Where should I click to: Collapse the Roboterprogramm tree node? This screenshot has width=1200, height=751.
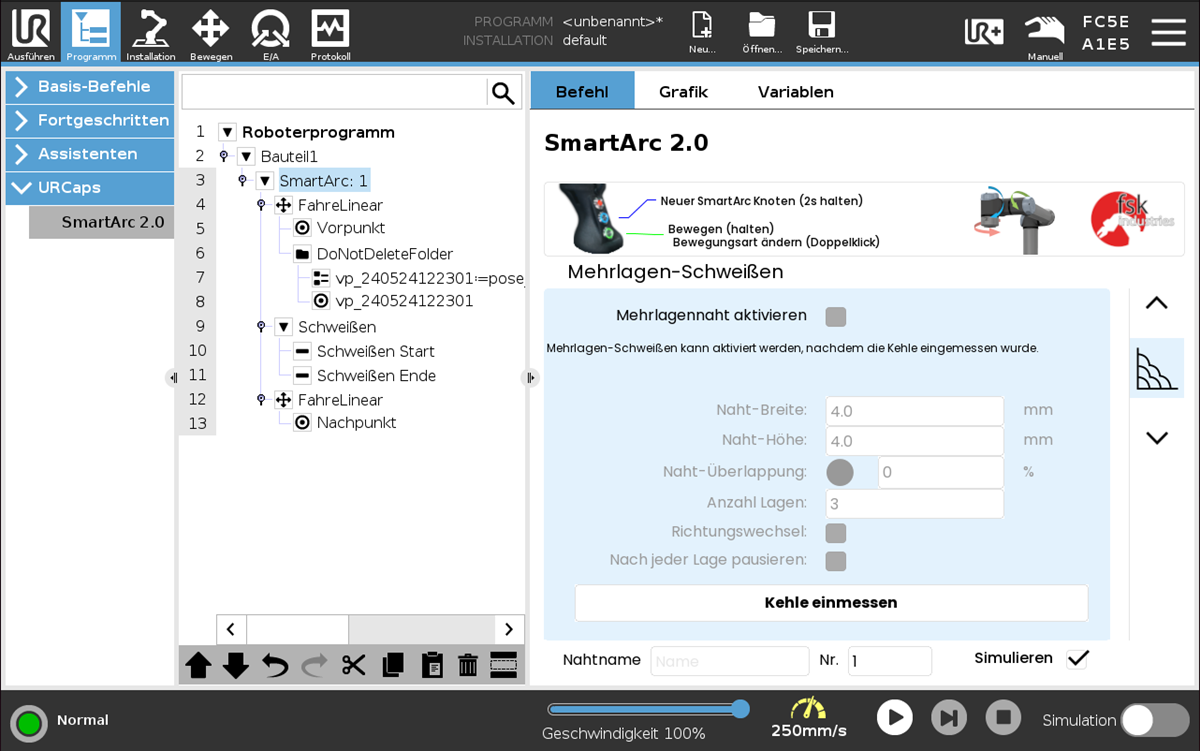click(x=227, y=132)
